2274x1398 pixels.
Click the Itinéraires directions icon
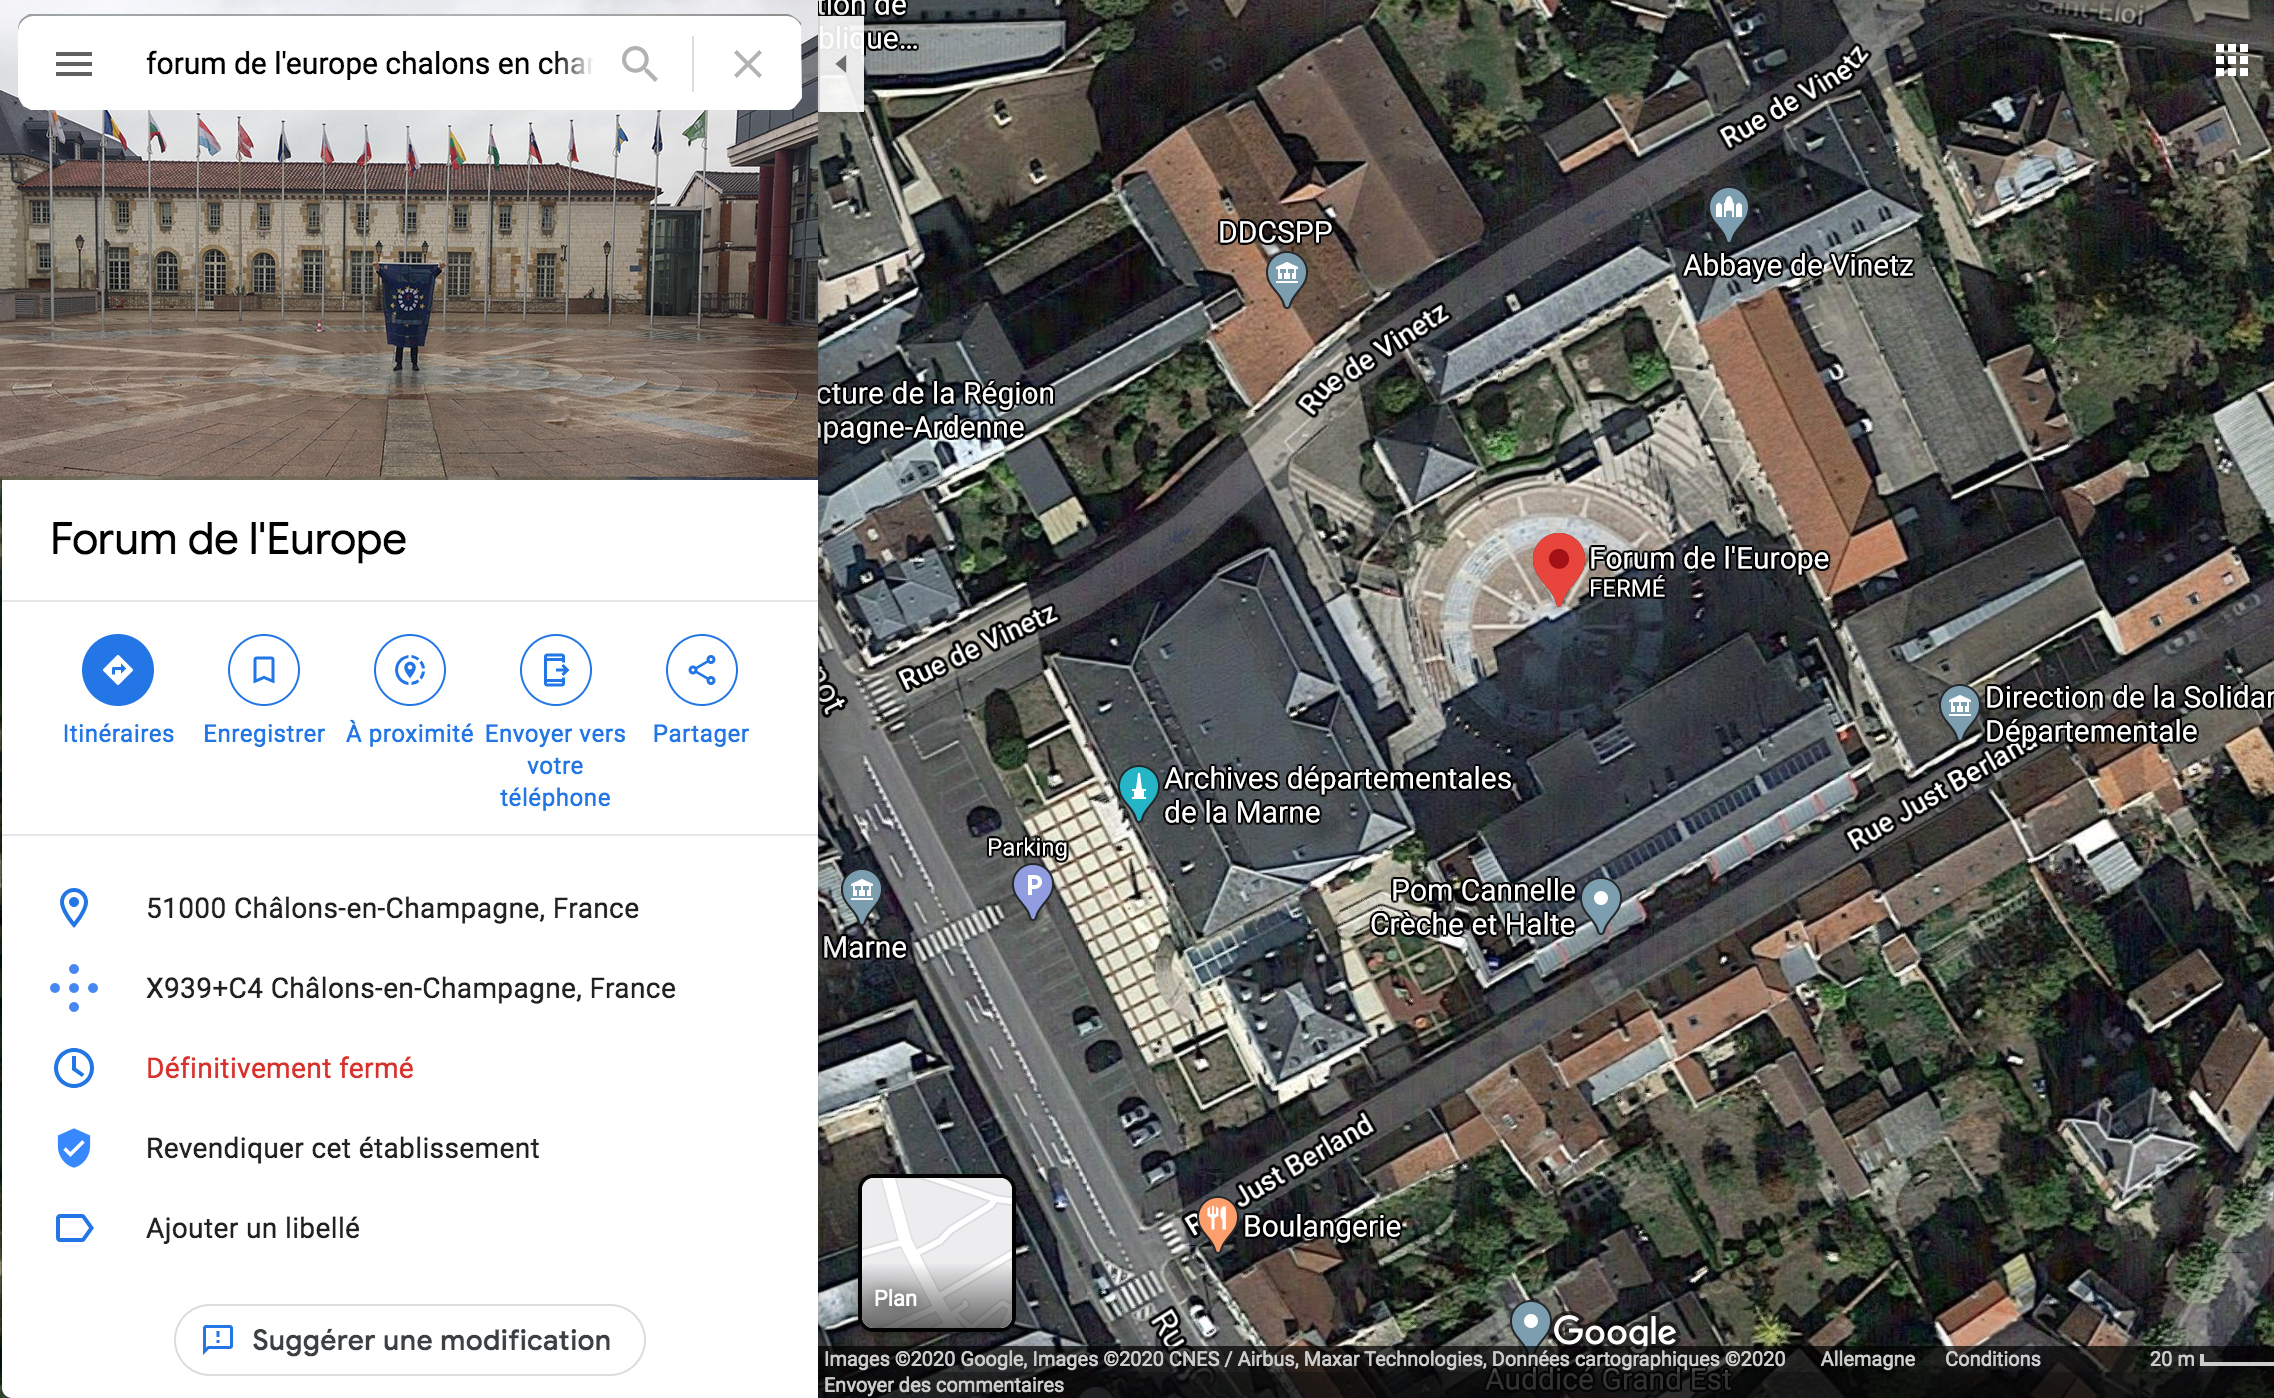click(x=118, y=670)
